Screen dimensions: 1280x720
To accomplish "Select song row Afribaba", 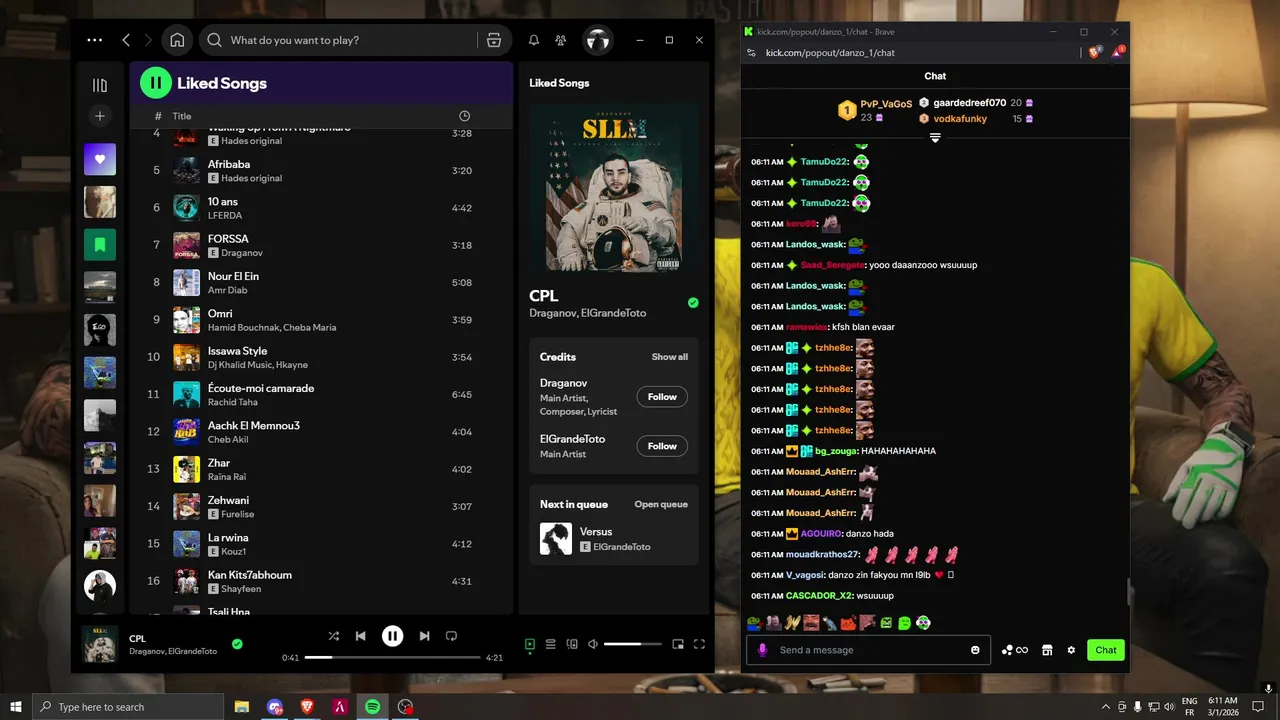I will pos(321,170).
